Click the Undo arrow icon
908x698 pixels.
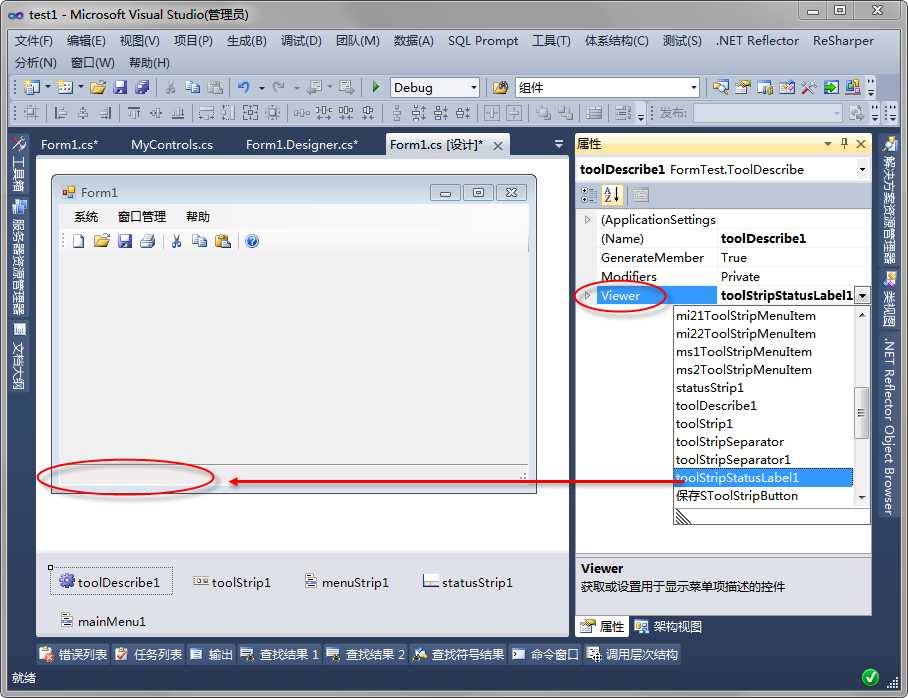(x=244, y=87)
